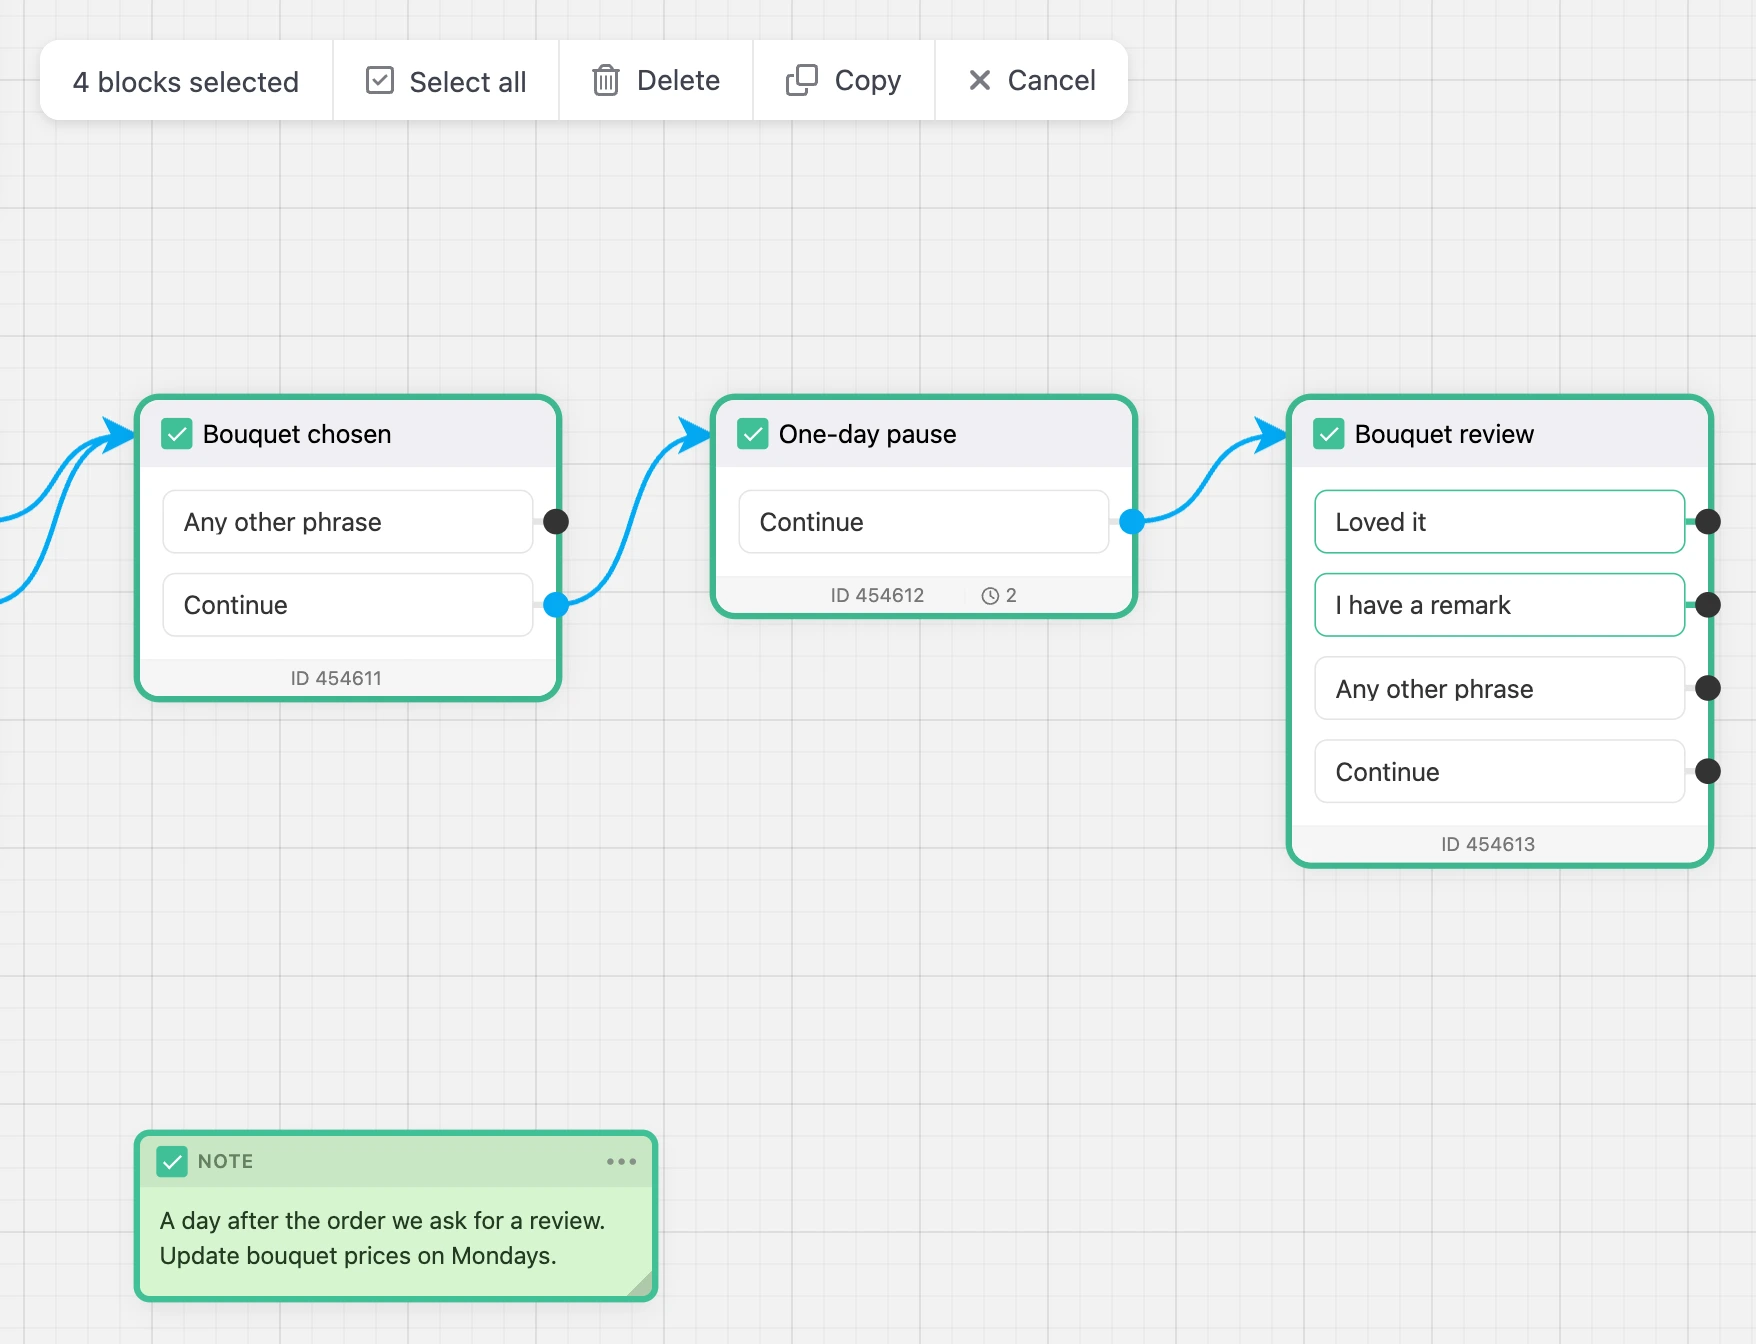Deselect the Note block checkbox

tap(172, 1161)
